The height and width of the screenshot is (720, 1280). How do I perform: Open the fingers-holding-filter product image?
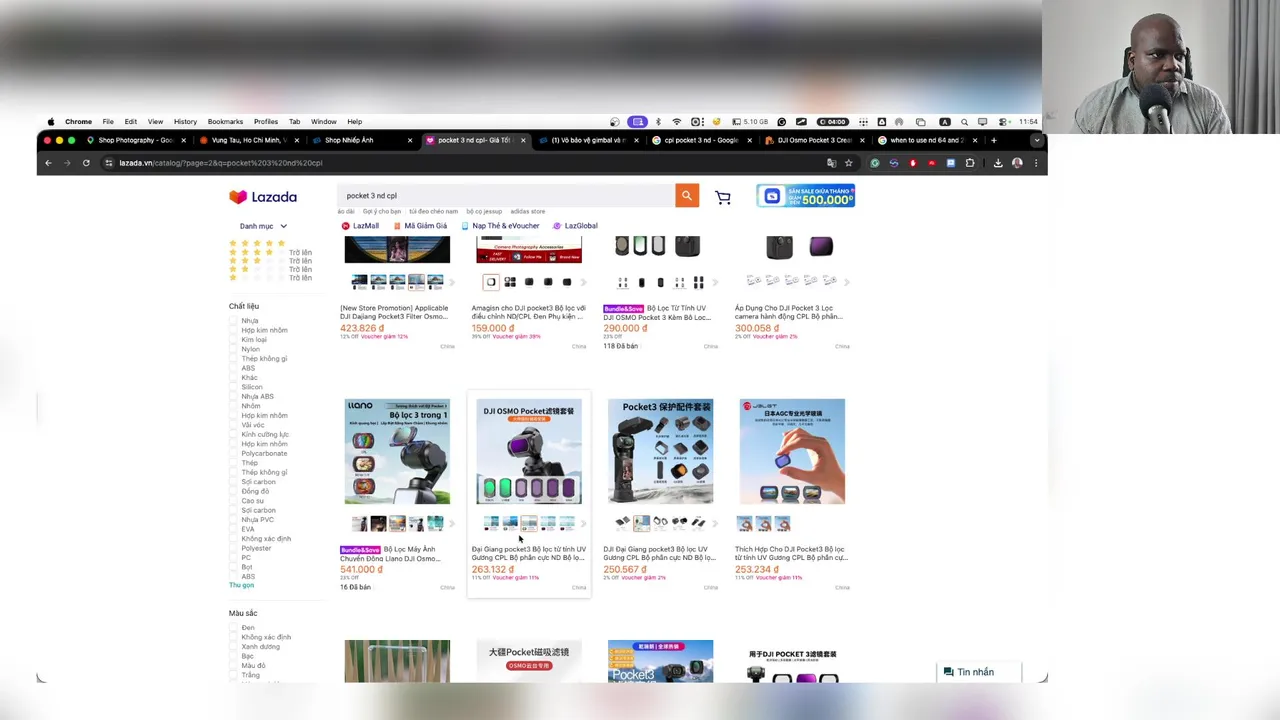792,451
